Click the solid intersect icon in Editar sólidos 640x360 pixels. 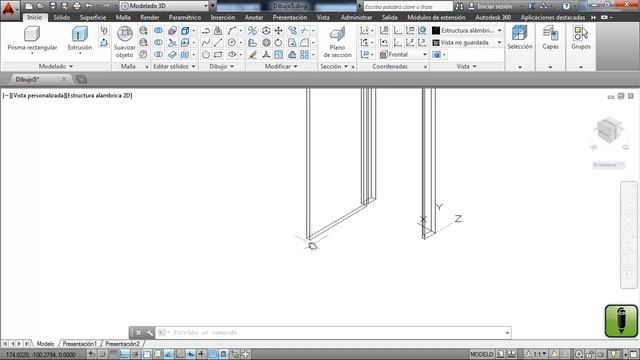pos(158,54)
